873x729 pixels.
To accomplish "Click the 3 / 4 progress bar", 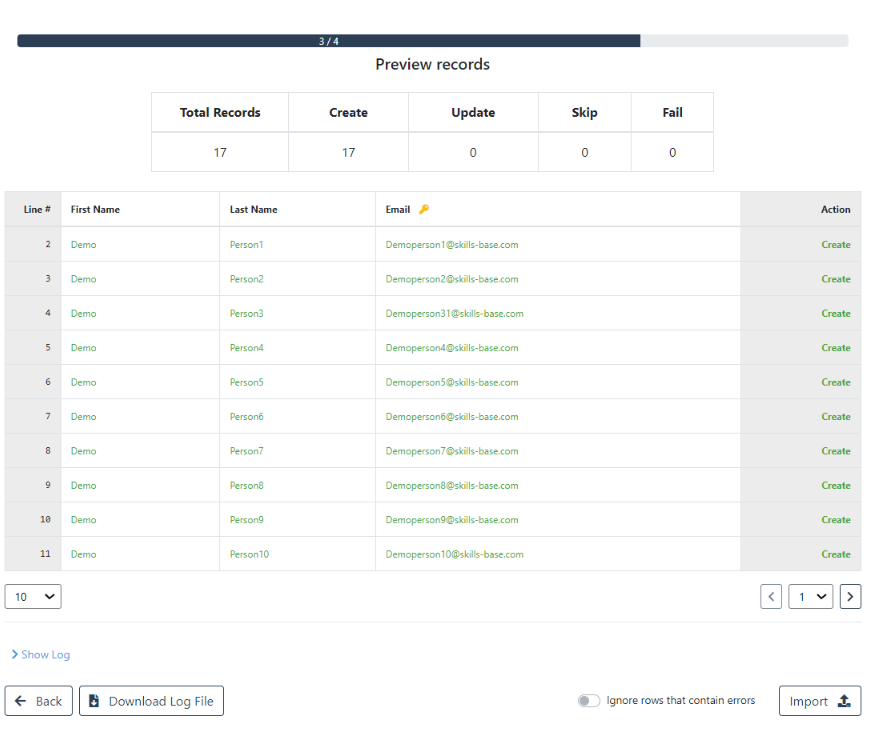I will pyautogui.click(x=329, y=41).
